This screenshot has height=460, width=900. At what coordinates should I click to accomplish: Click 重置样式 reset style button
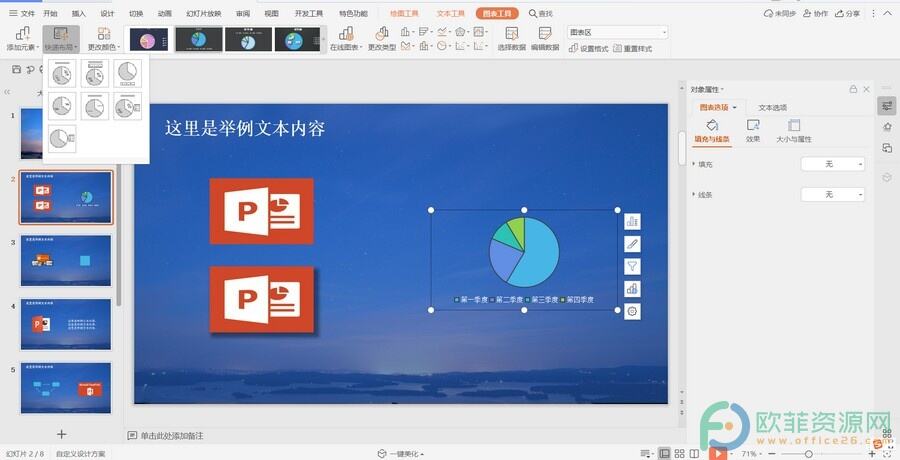(633, 49)
